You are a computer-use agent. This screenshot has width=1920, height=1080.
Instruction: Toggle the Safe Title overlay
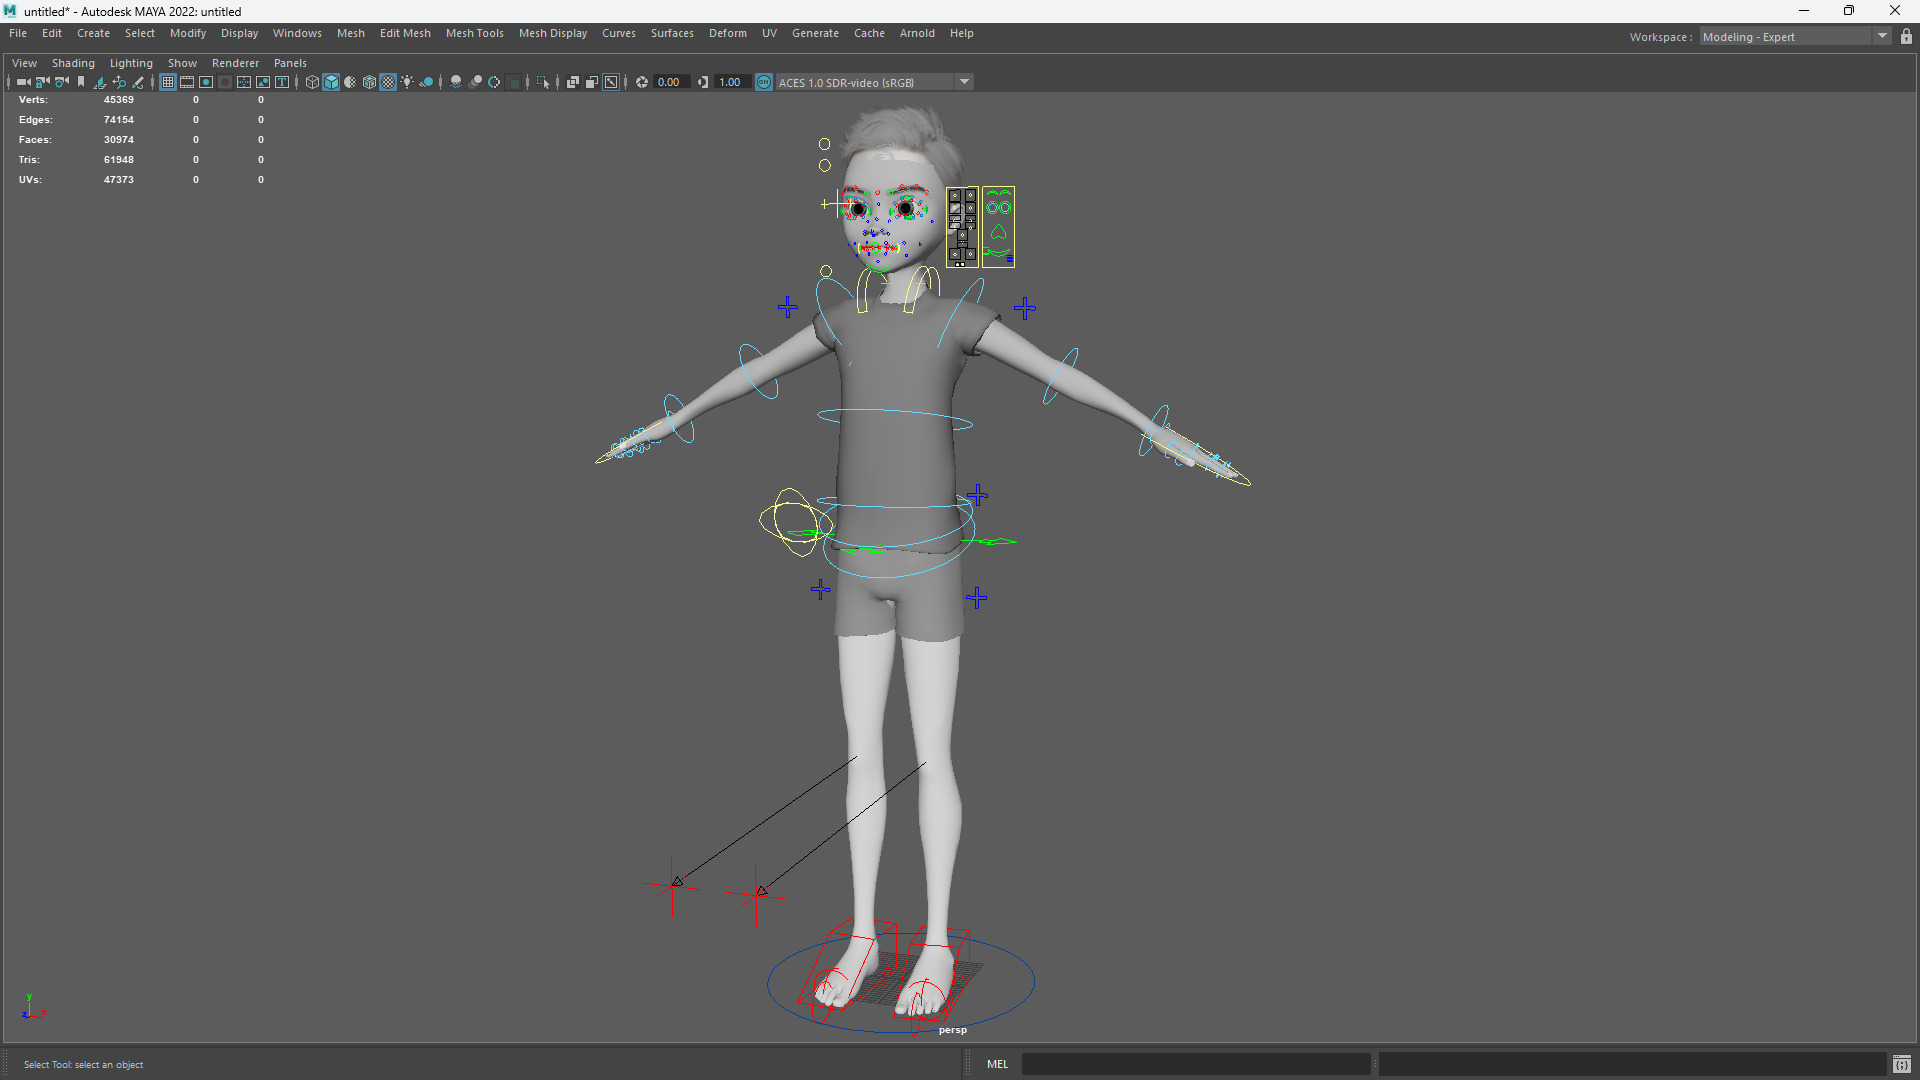[282, 82]
